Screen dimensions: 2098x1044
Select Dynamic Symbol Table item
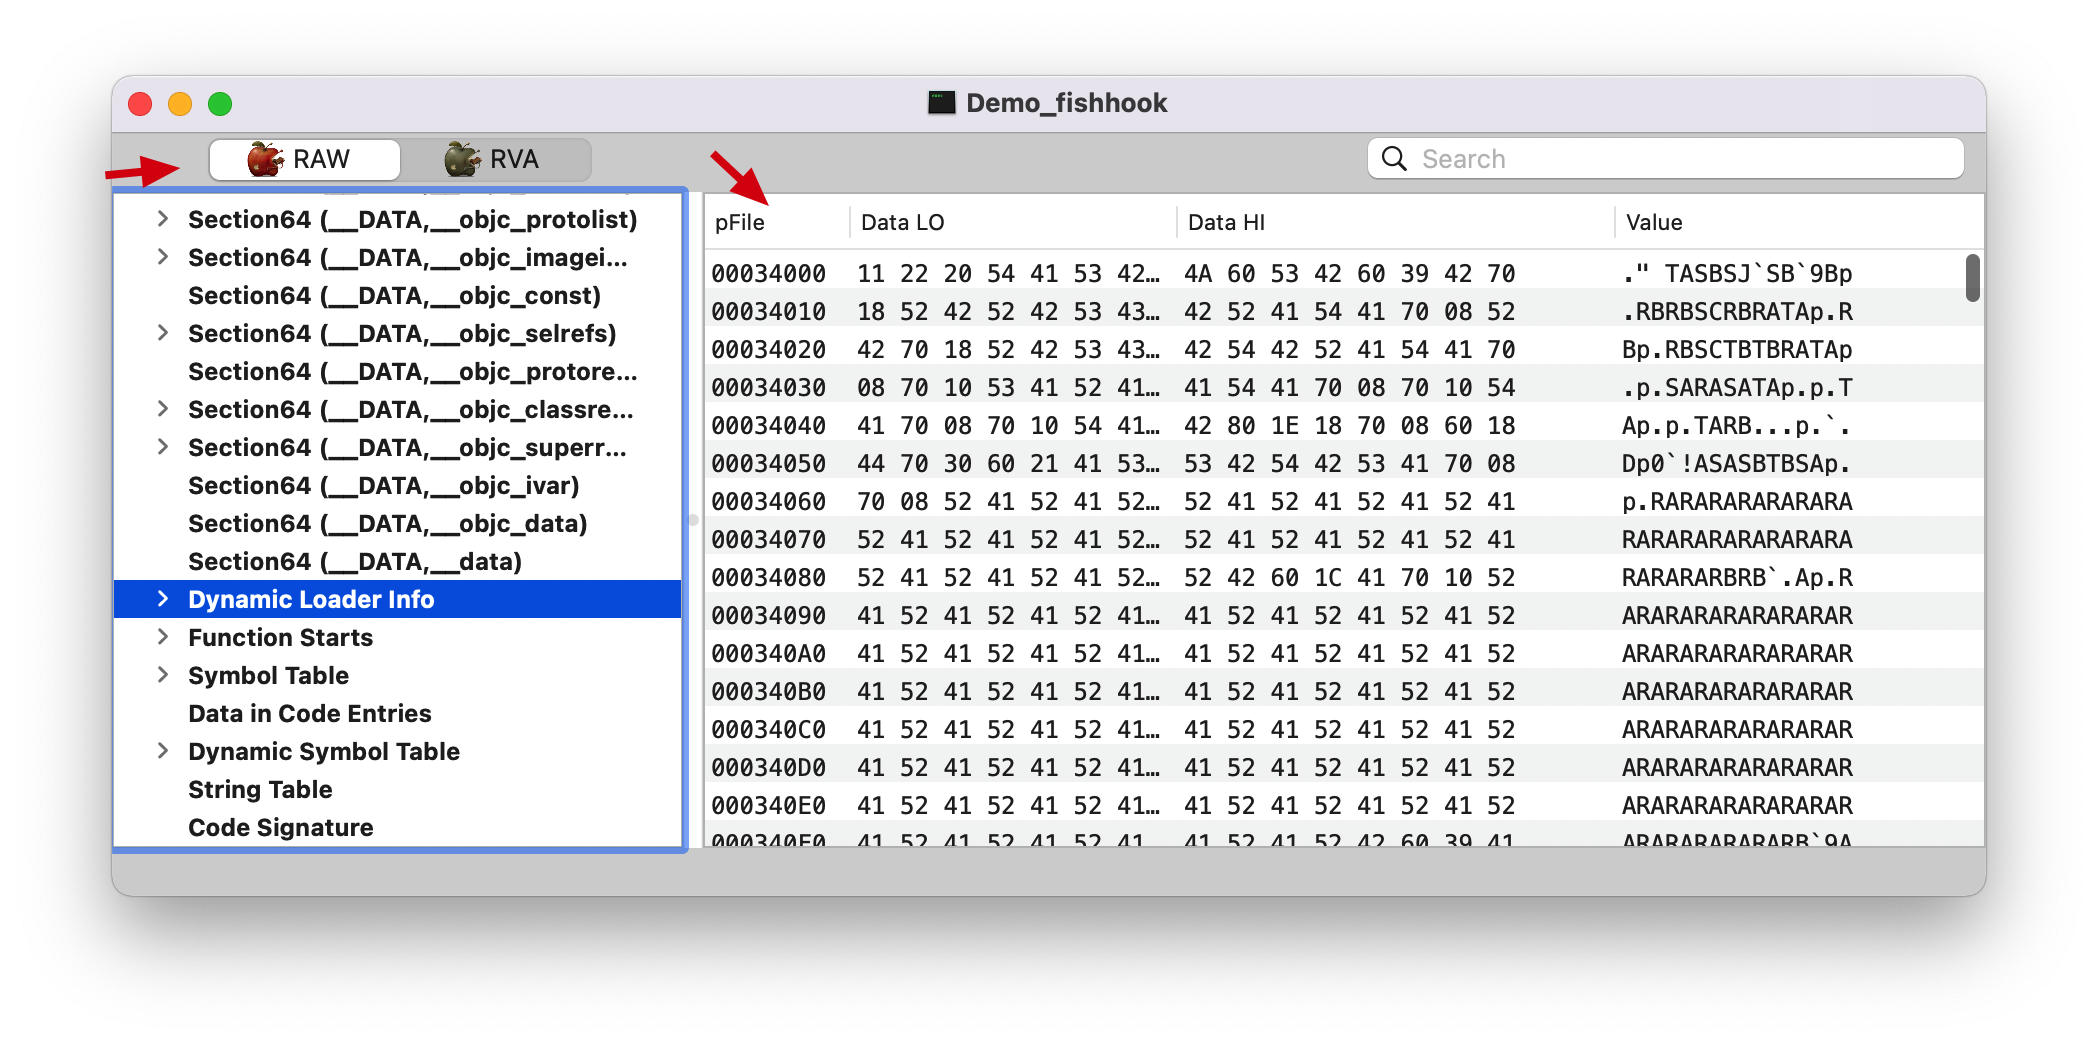coord(398,751)
